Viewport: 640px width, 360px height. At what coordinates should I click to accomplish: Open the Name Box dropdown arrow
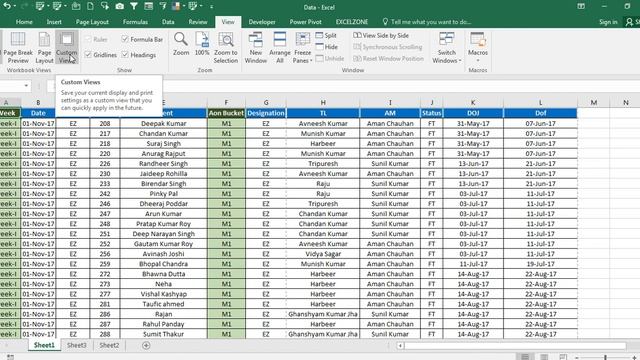coord(26,86)
